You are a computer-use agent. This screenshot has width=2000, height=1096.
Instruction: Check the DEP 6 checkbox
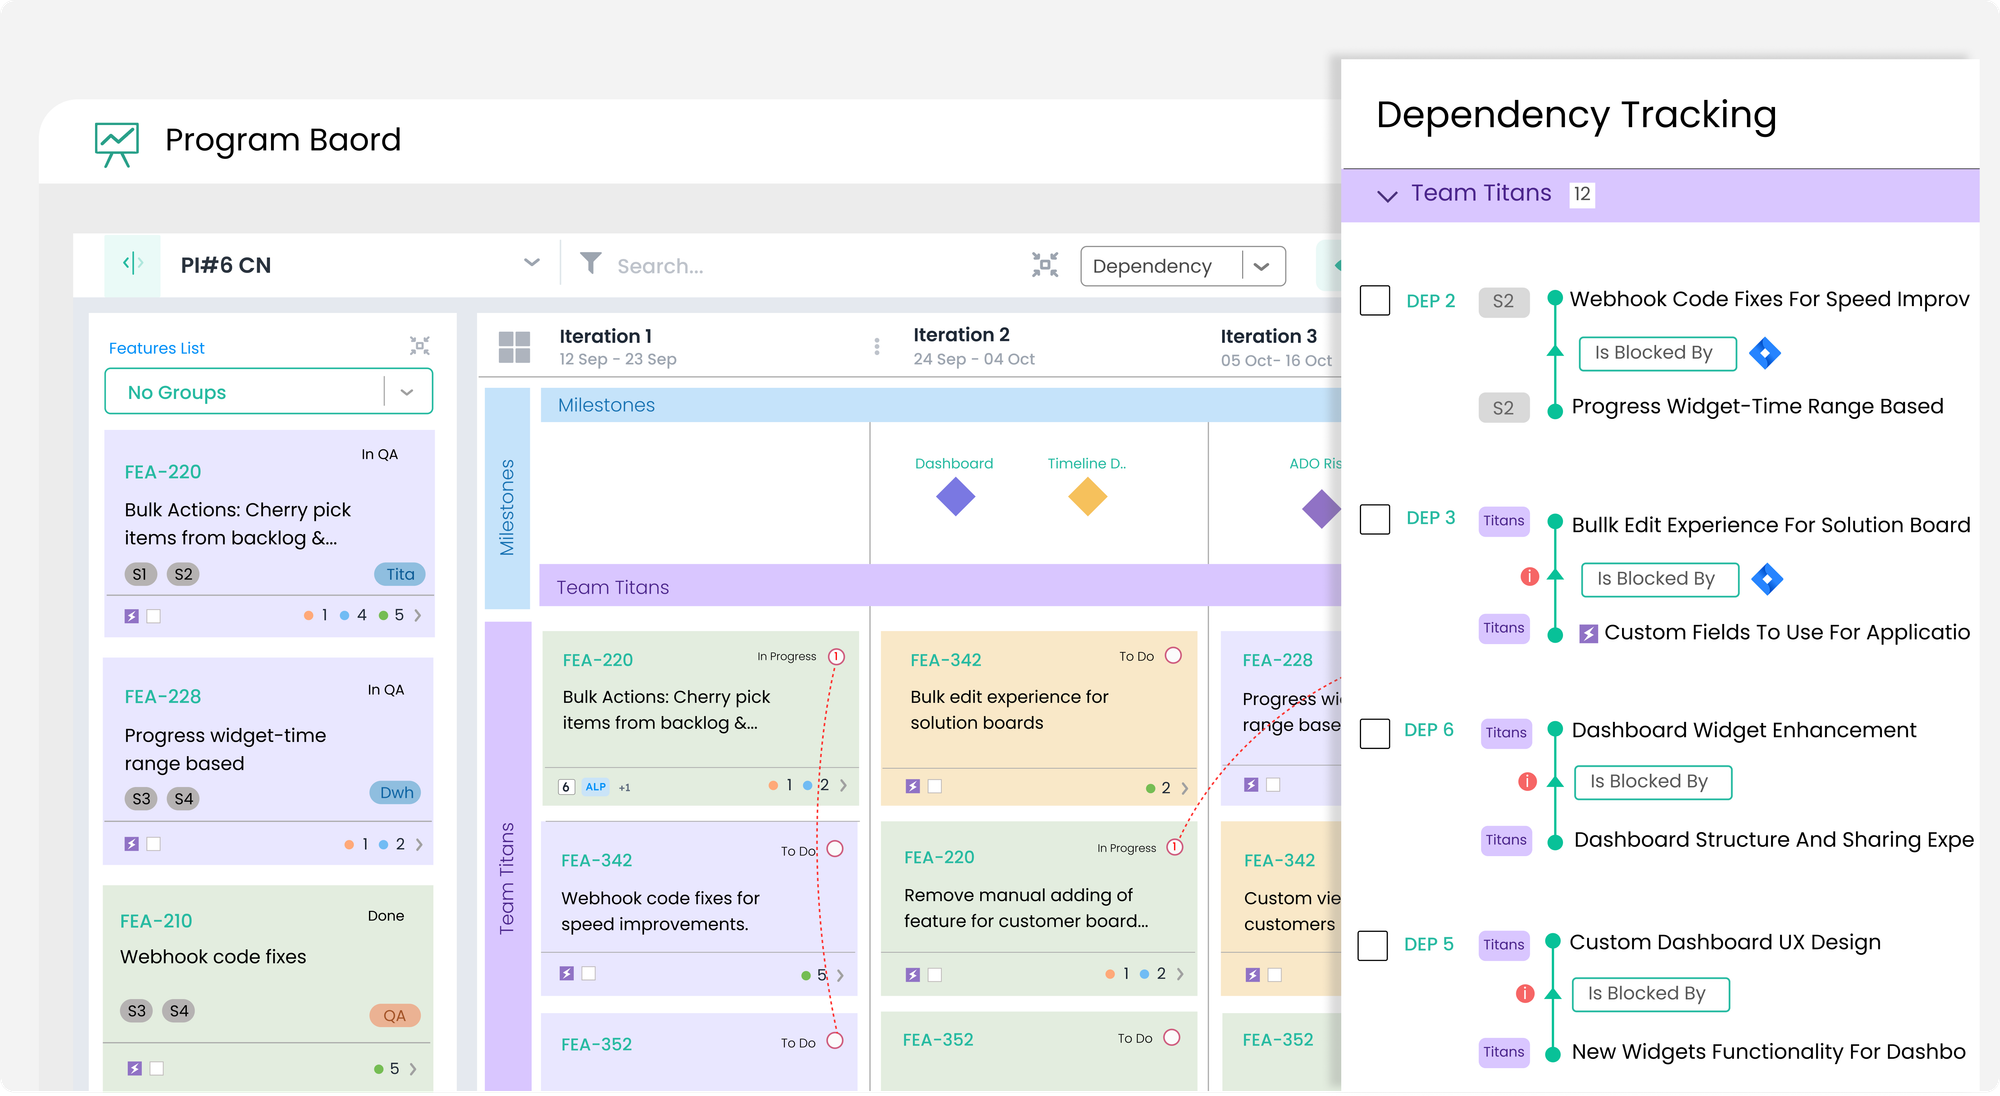click(1375, 733)
